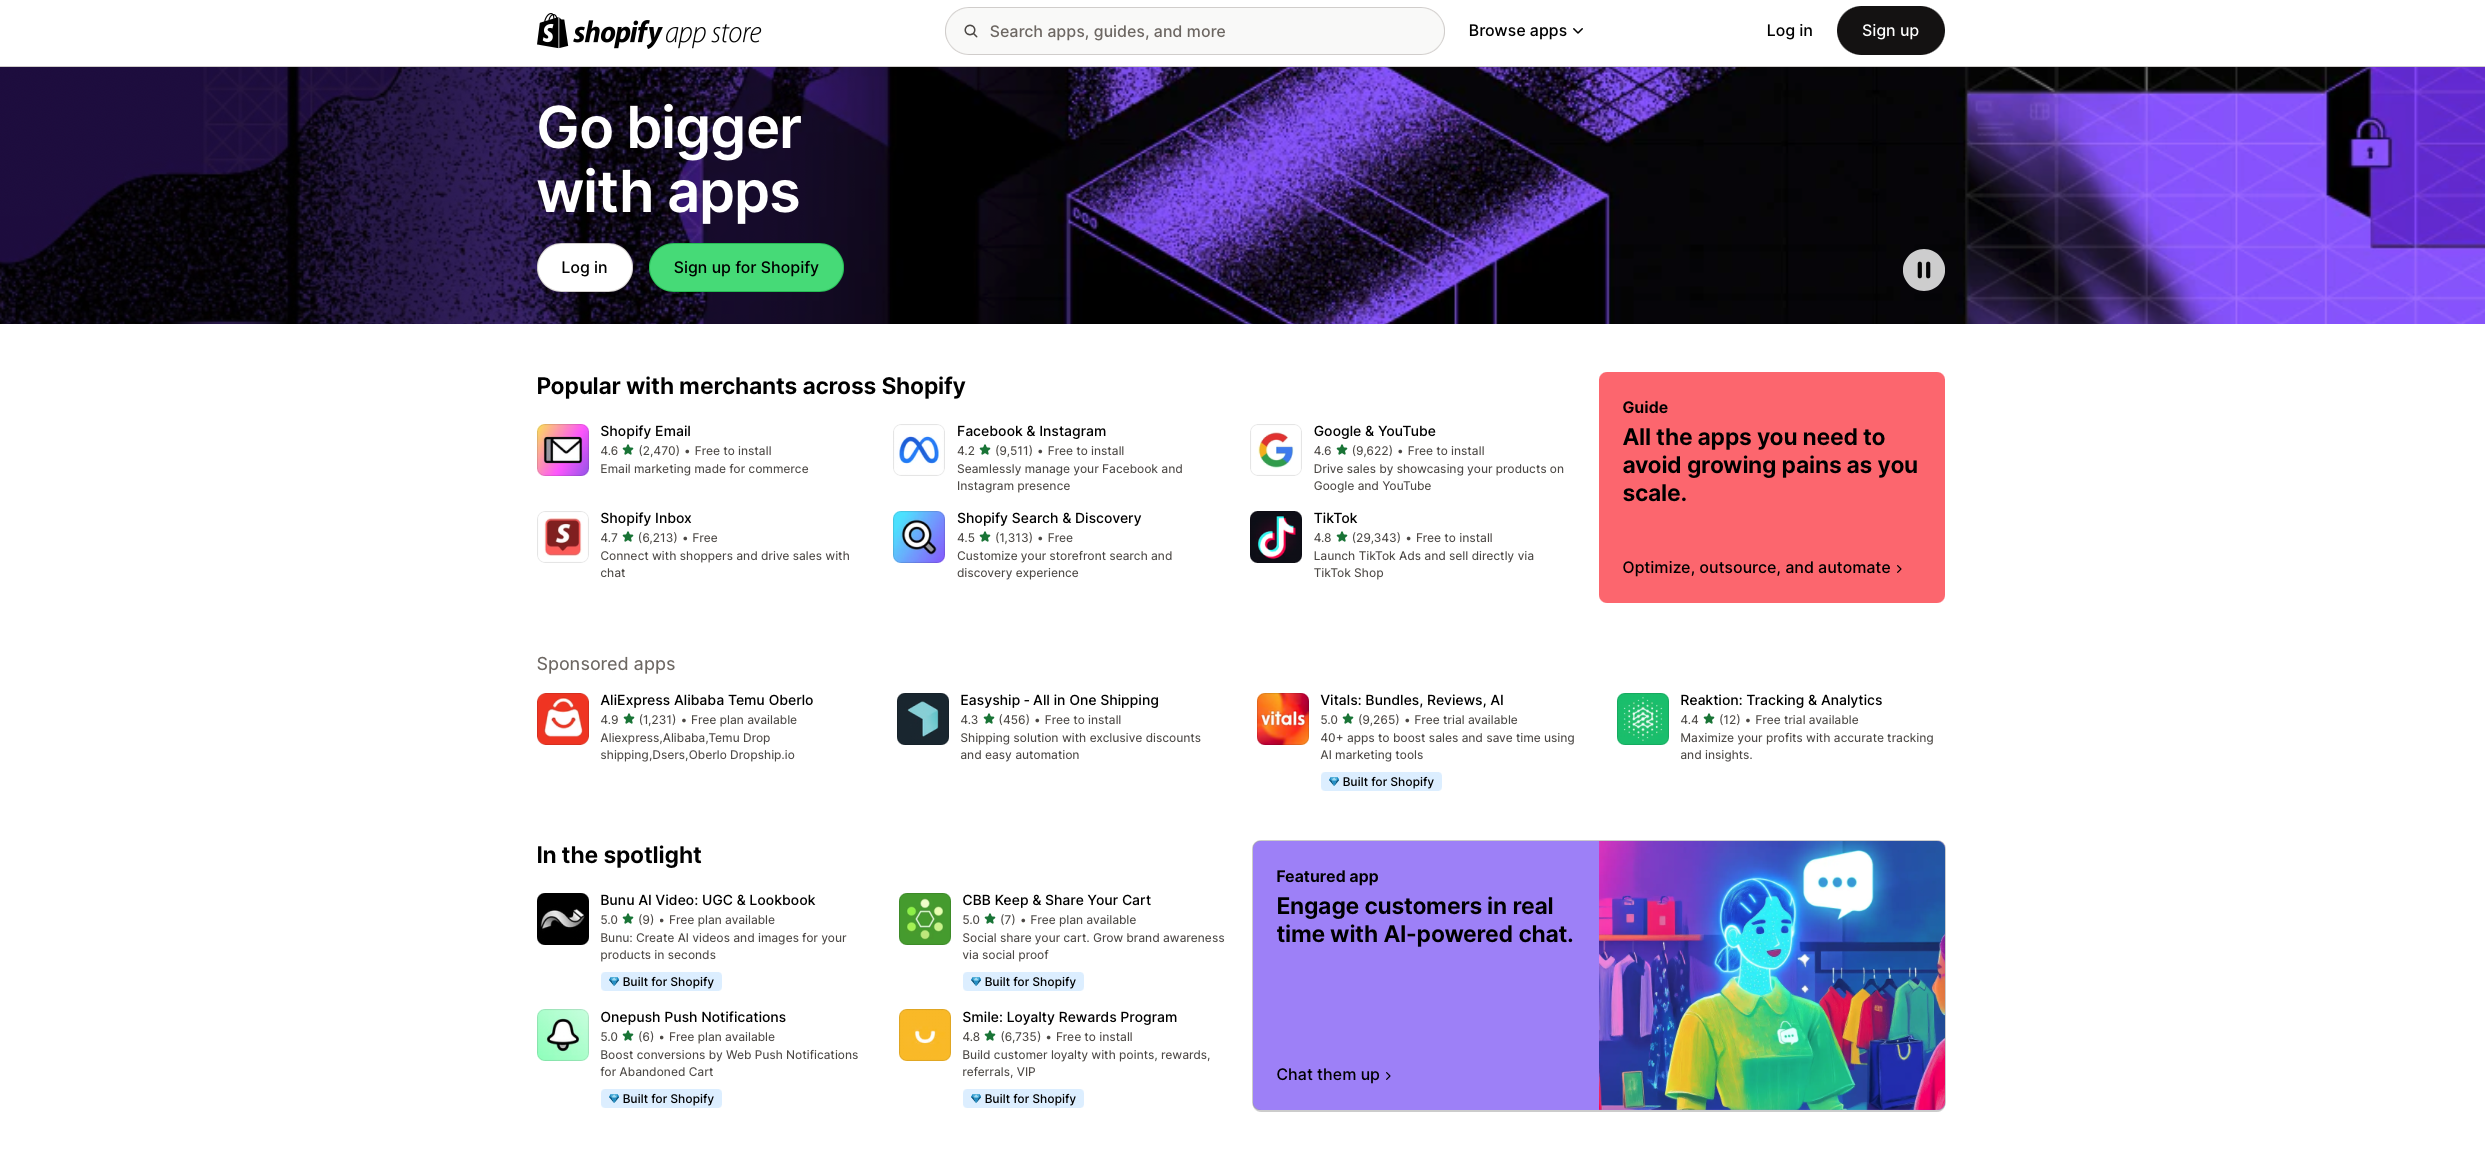Screen dimensions: 2485x1157
Task: Open the Easyship app icon
Action: (x=922, y=719)
